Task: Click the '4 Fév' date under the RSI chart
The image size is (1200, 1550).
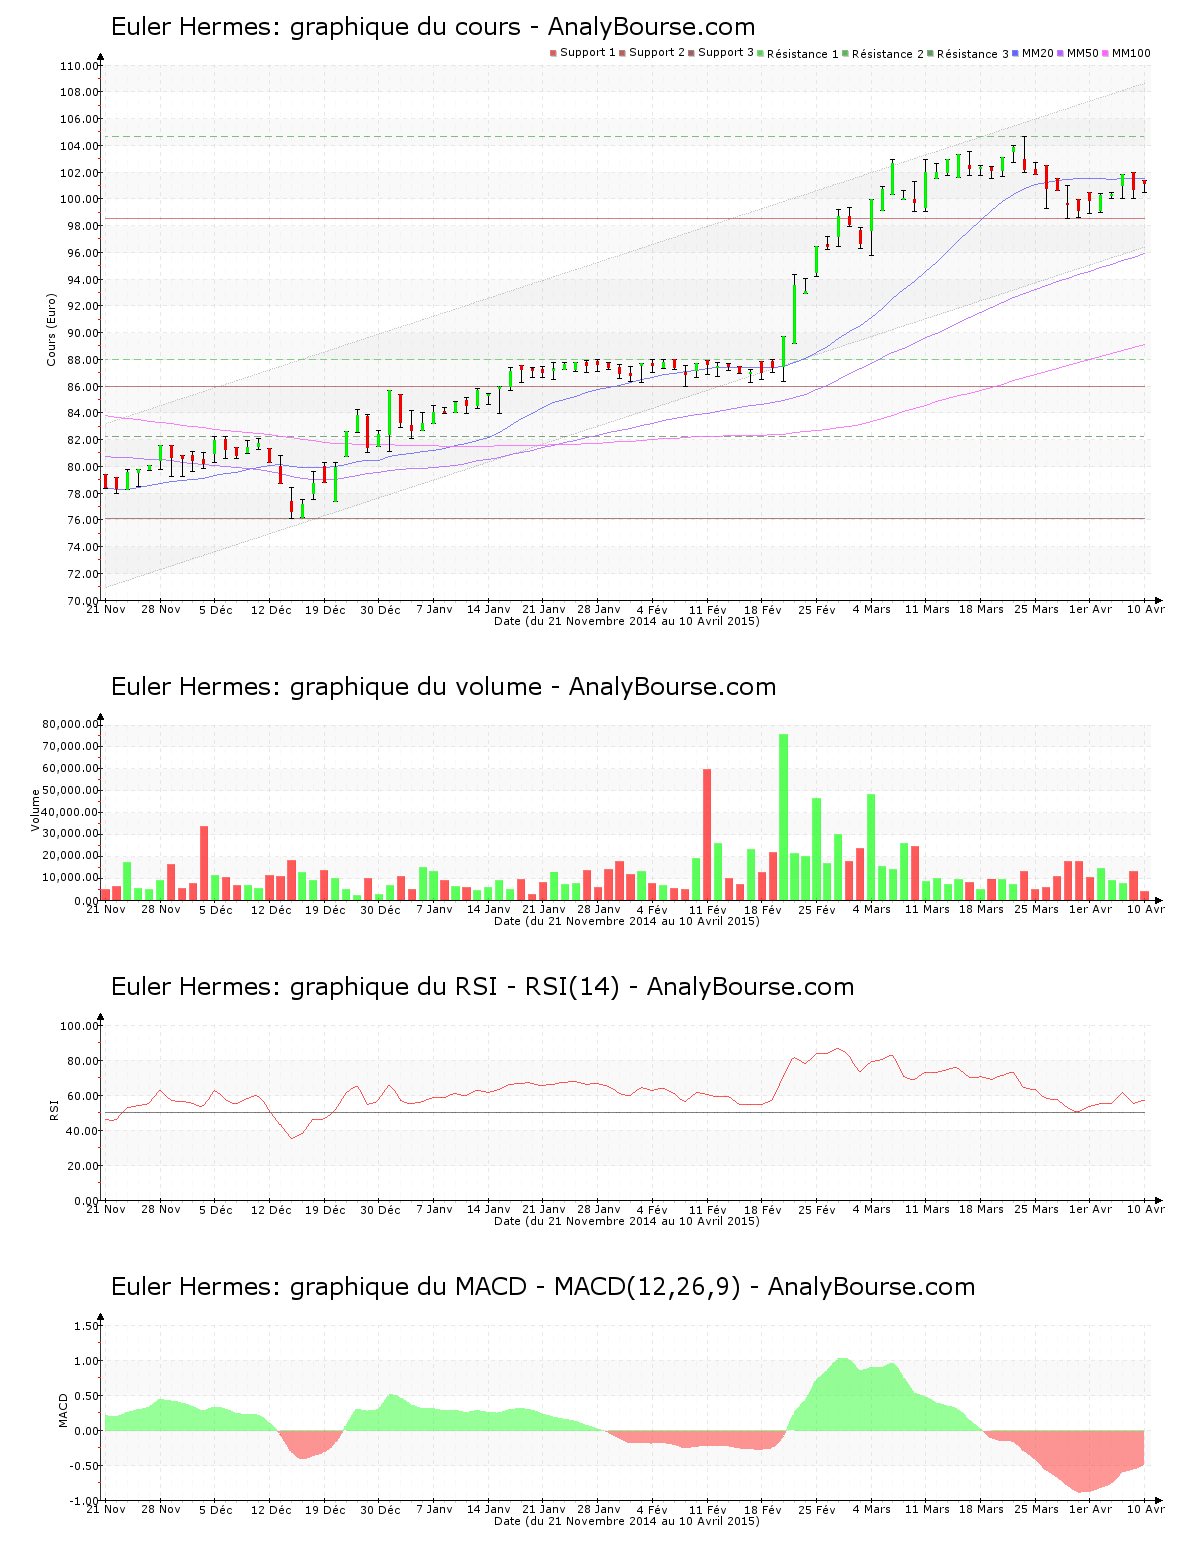Action: (652, 1209)
